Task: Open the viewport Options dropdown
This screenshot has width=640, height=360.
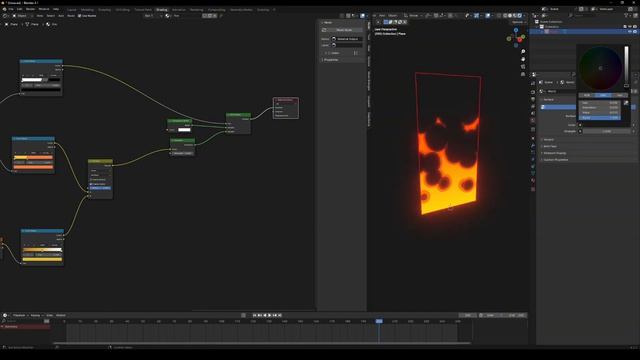Action: click(518, 22)
